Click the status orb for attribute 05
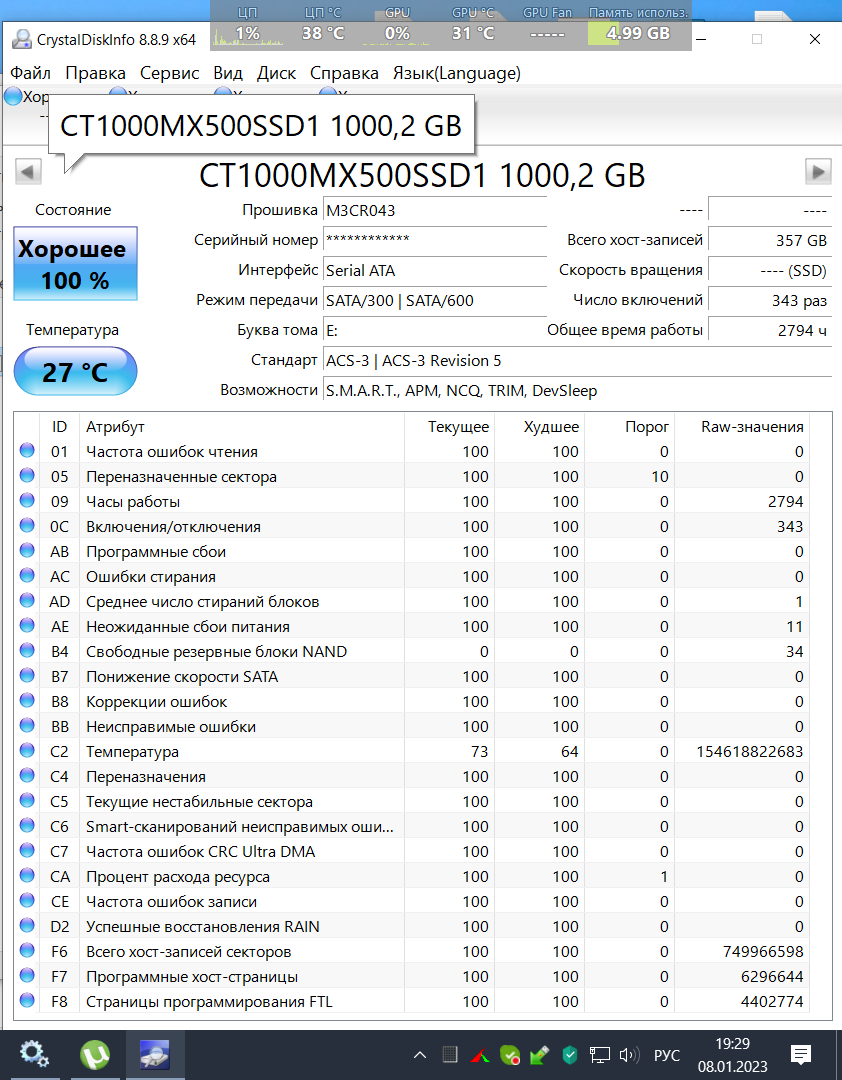This screenshot has height=1080, width=842. pos(27,477)
